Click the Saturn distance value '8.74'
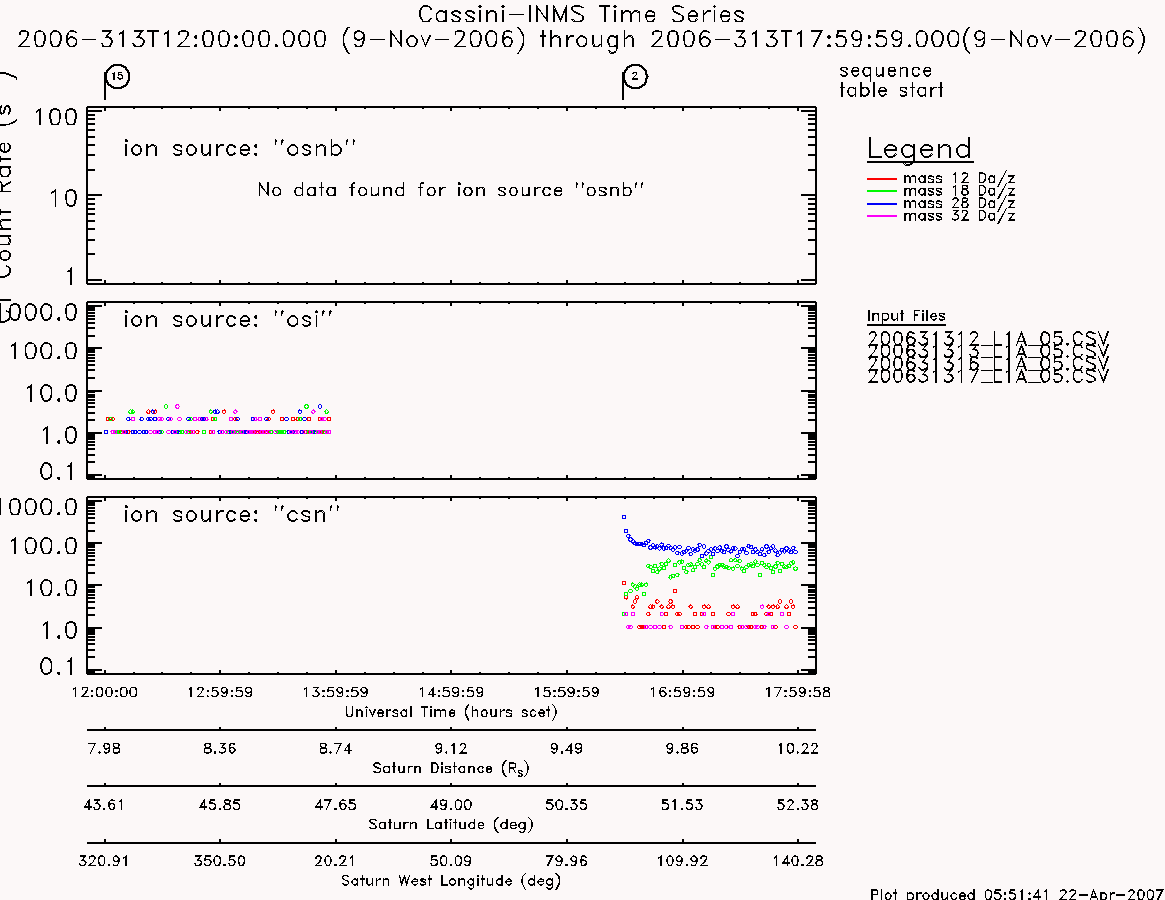This screenshot has height=900, width=1165. click(335, 748)
